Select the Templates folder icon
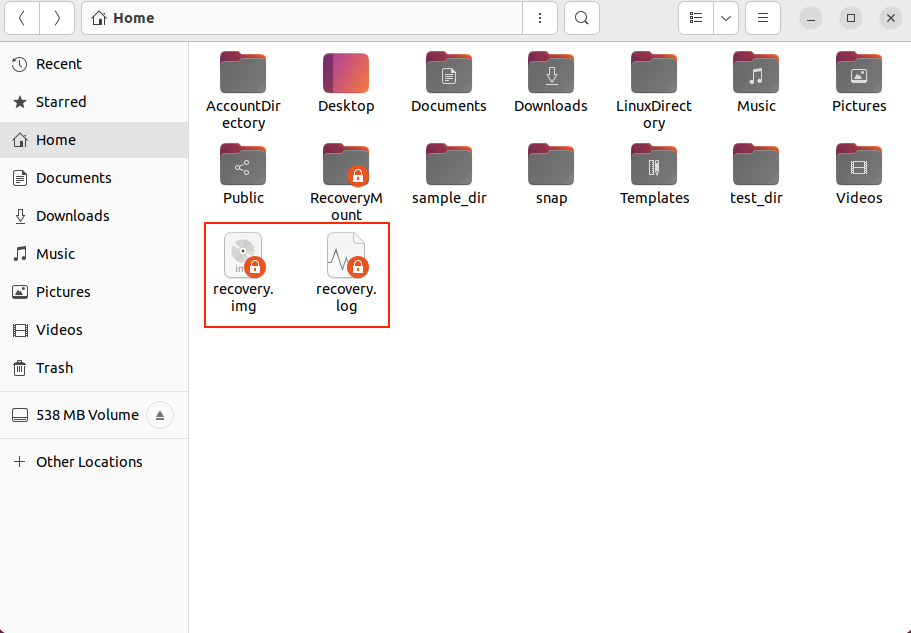The height and width of the screenshot is (633, 911). pos(654,164)
